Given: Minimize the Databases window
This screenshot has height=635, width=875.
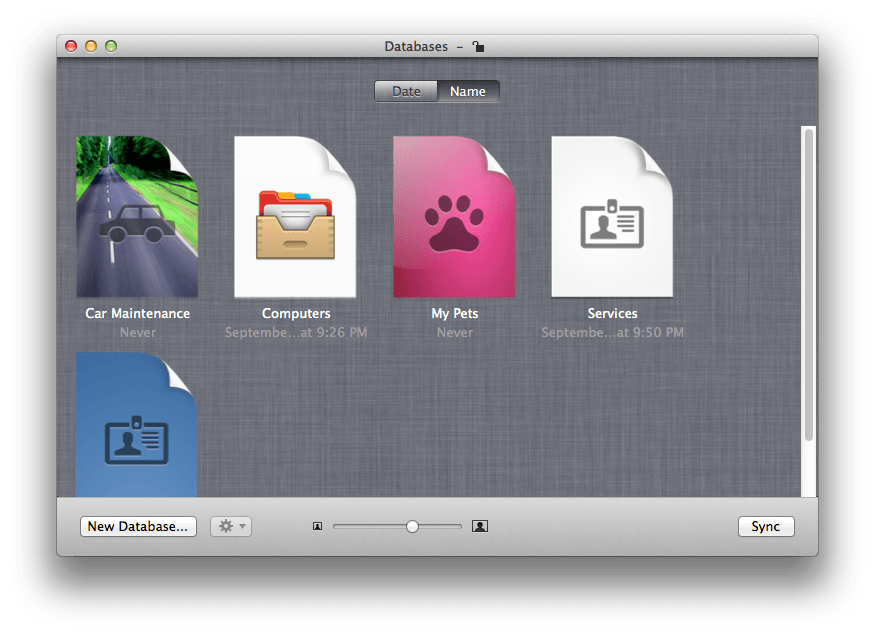Looking at the screenshot, I should click(x=91, y=46).
